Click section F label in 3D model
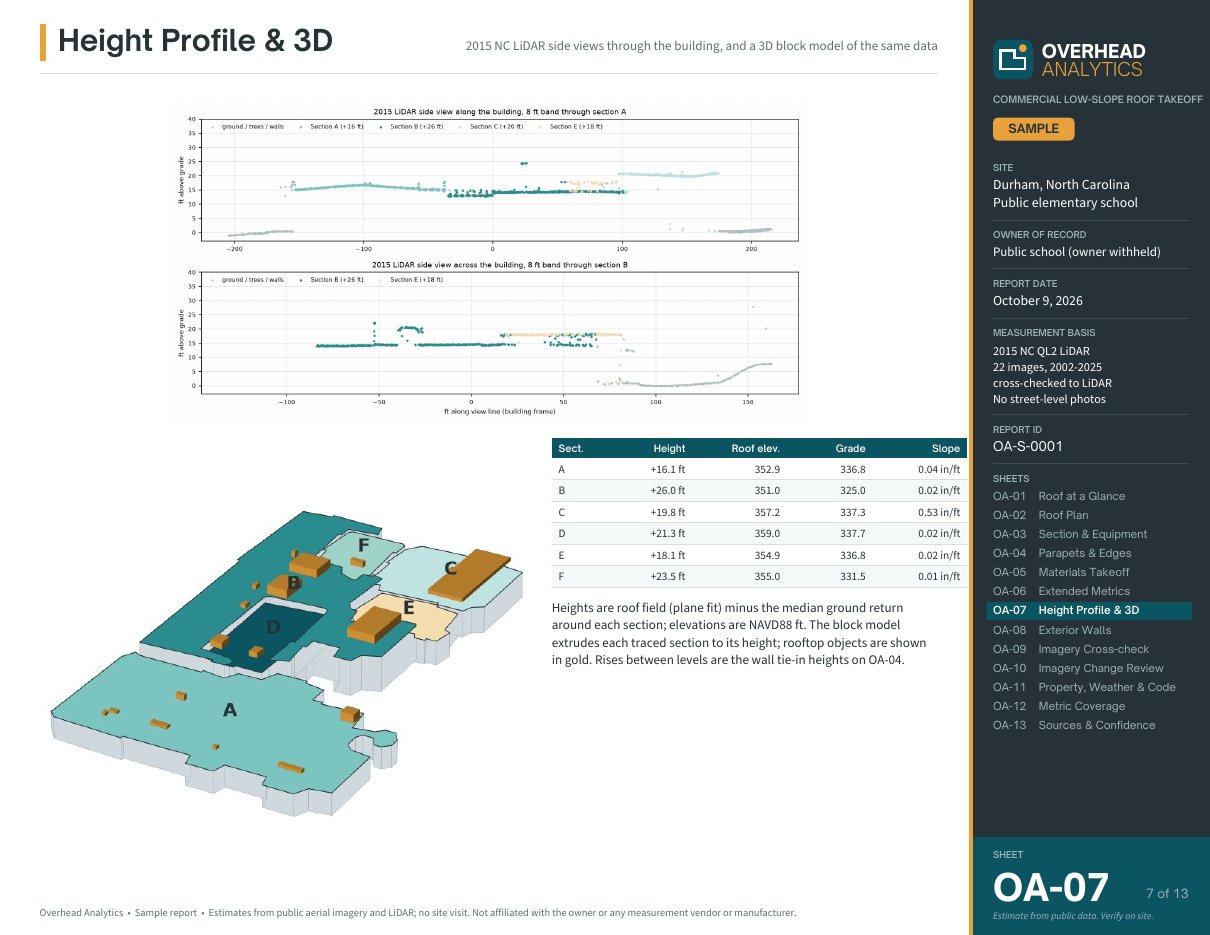Viewport: 1210px width, 935px height. pos(364,545)
